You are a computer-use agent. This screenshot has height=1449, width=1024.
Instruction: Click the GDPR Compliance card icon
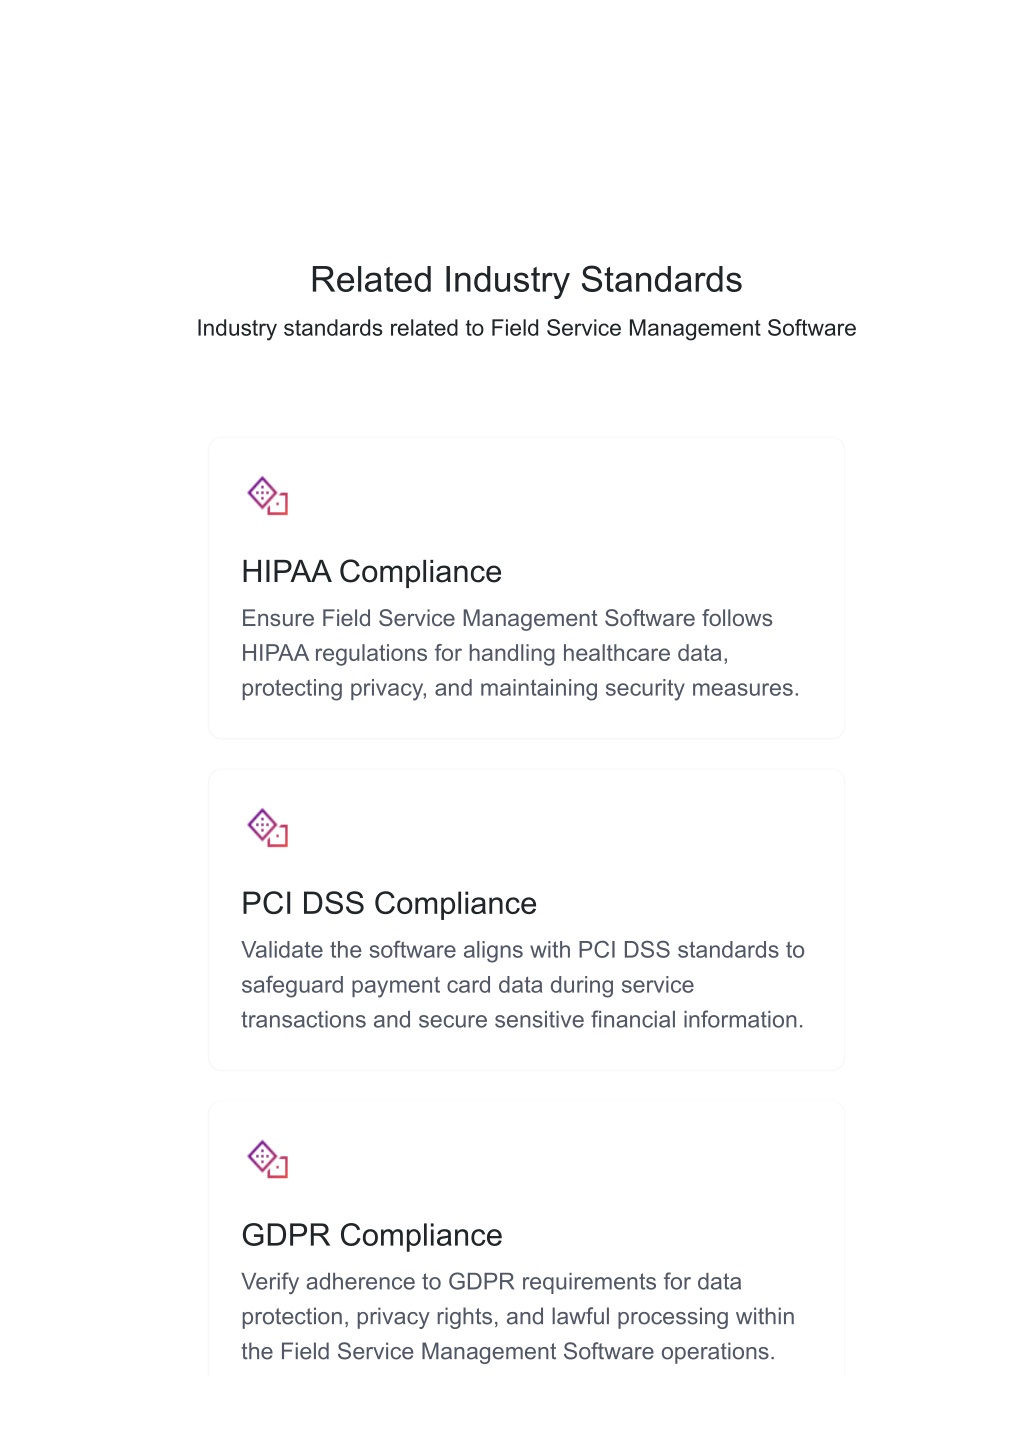coord(267,1159)
